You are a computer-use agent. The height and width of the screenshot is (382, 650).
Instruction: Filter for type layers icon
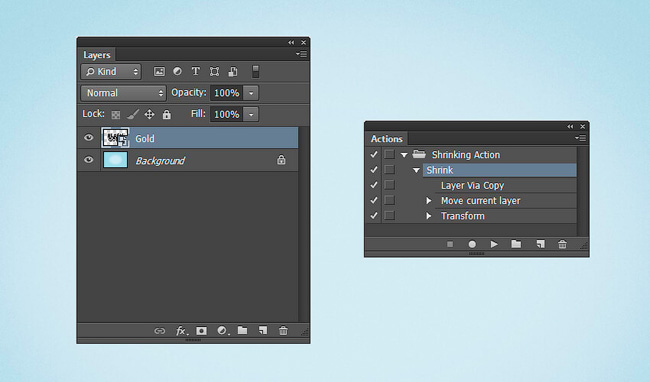196,71
